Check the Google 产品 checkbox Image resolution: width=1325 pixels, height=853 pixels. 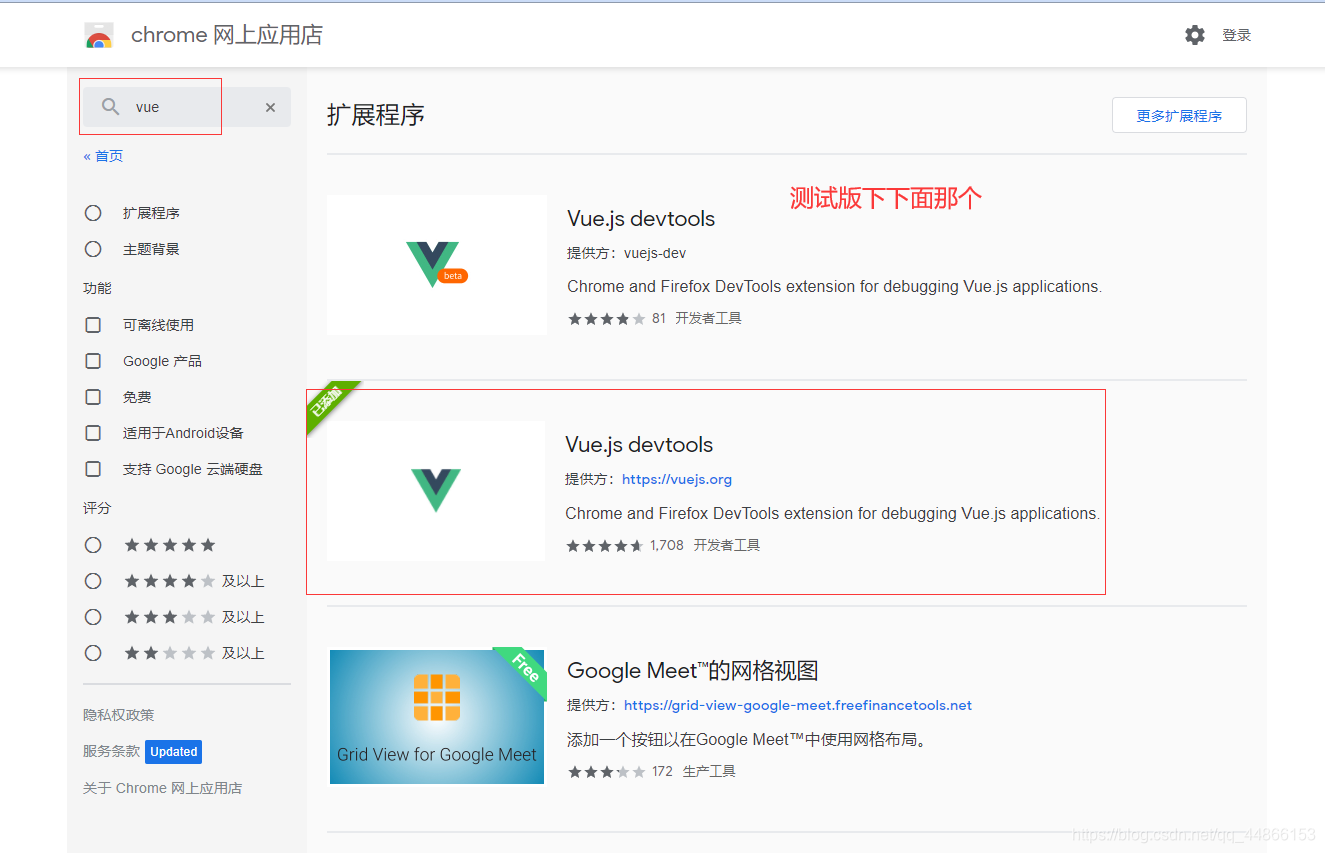click(93, 361)
